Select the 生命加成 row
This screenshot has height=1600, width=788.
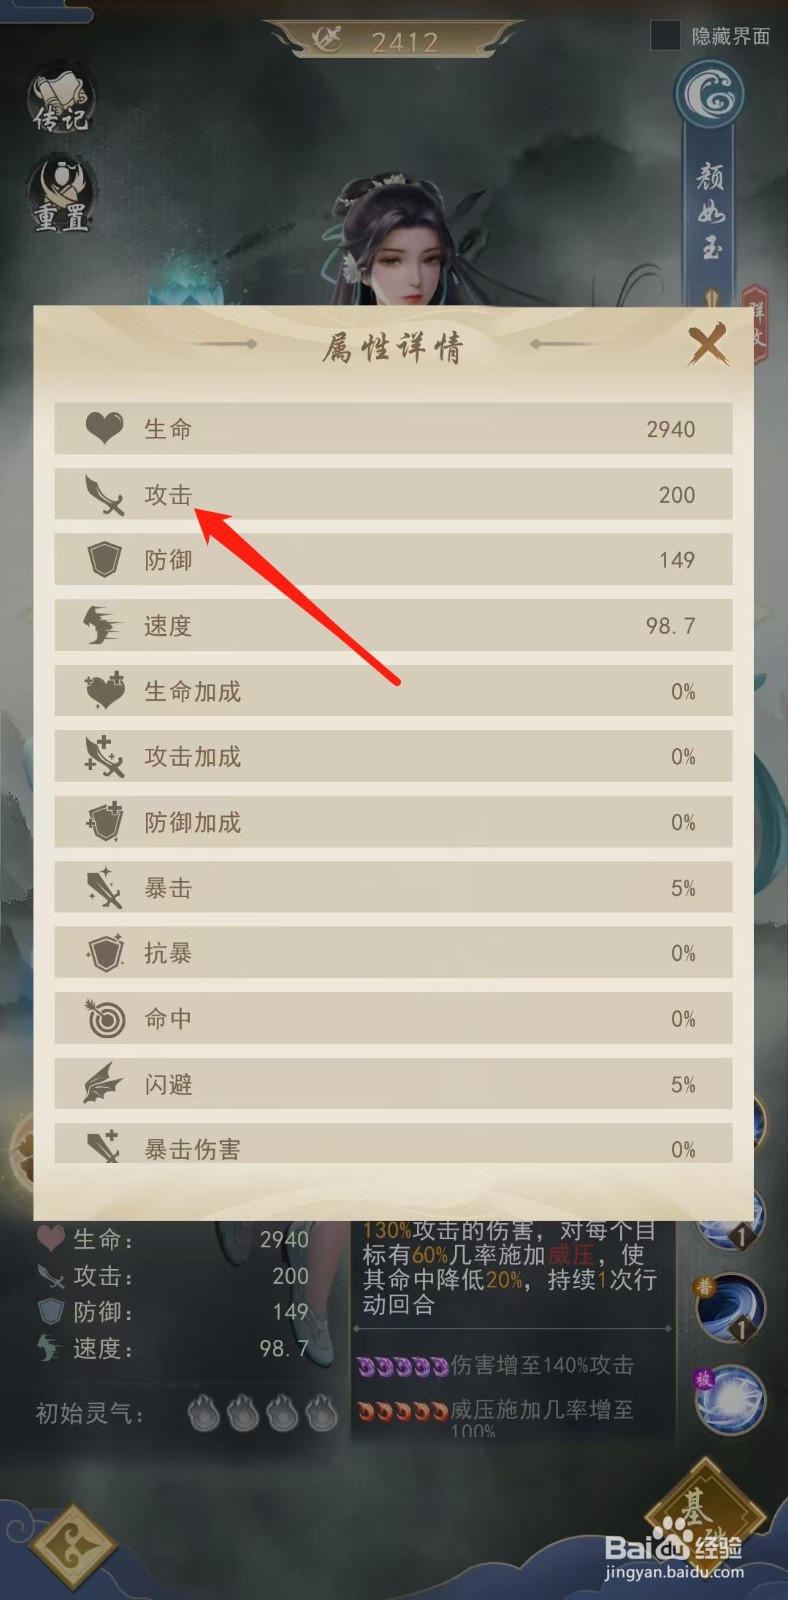[x=393, y=691]
